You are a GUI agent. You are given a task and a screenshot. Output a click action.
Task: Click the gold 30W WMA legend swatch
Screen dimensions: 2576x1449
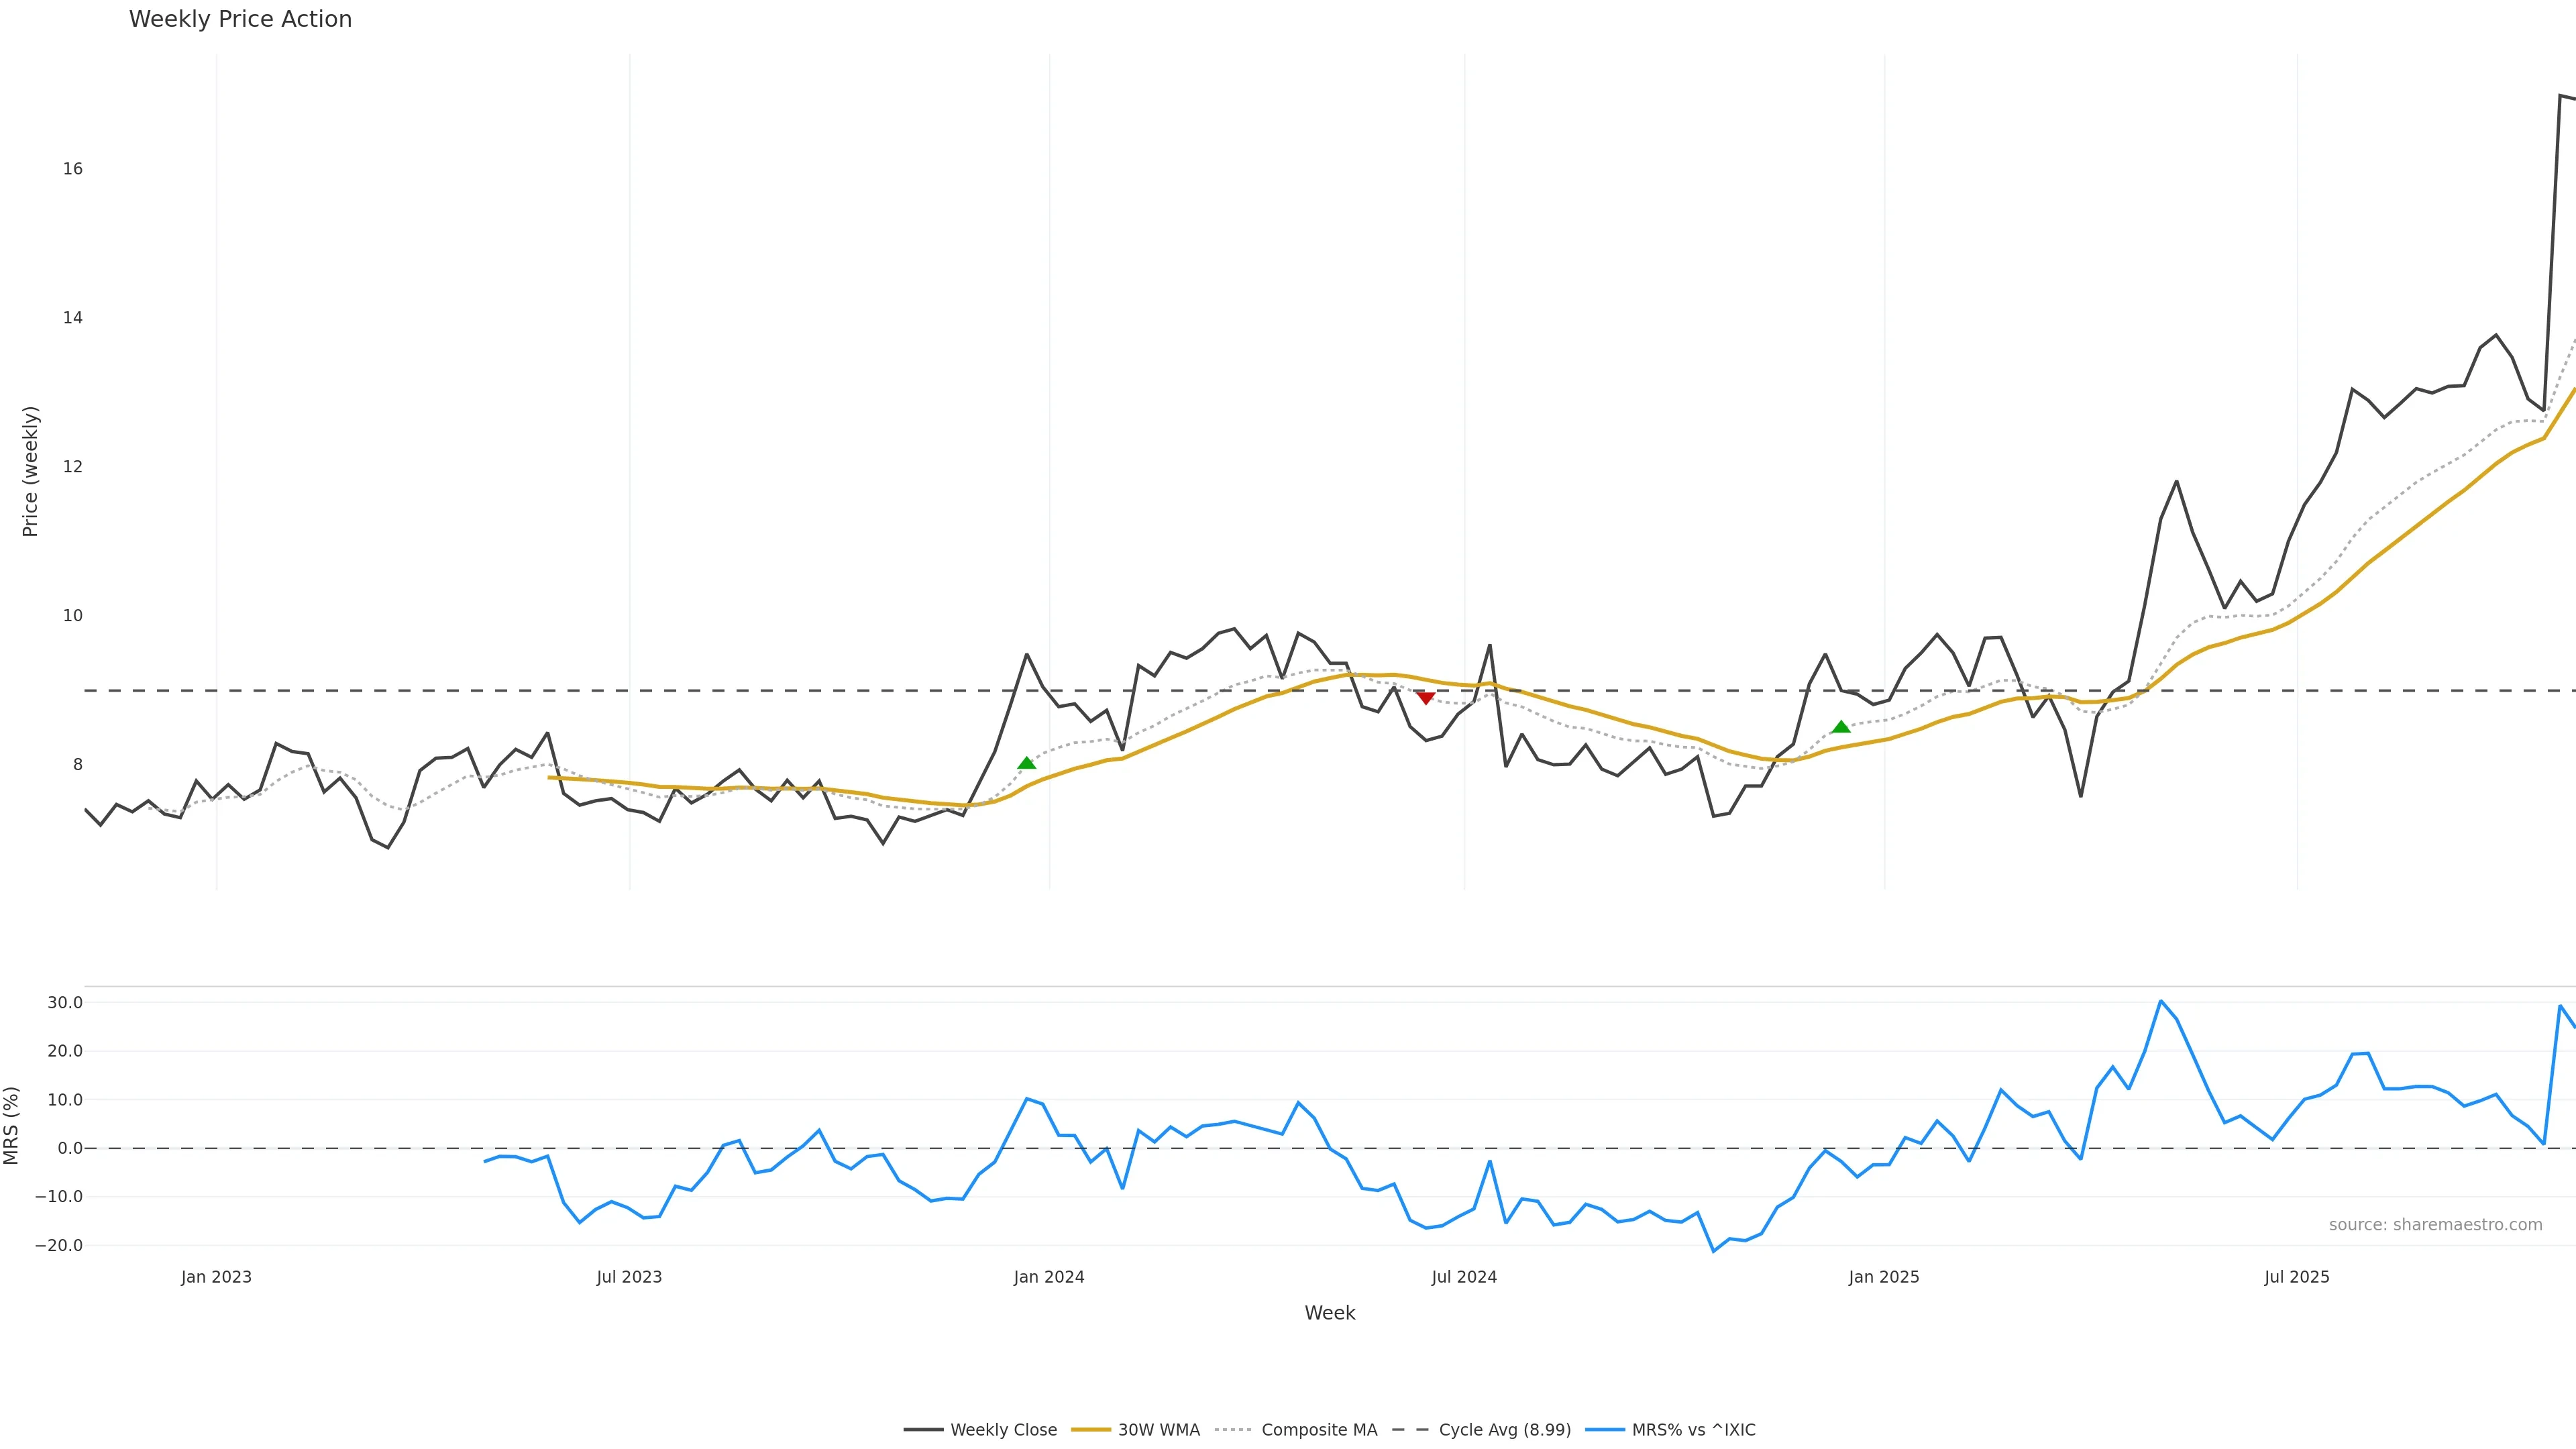click(1091, 1430)
